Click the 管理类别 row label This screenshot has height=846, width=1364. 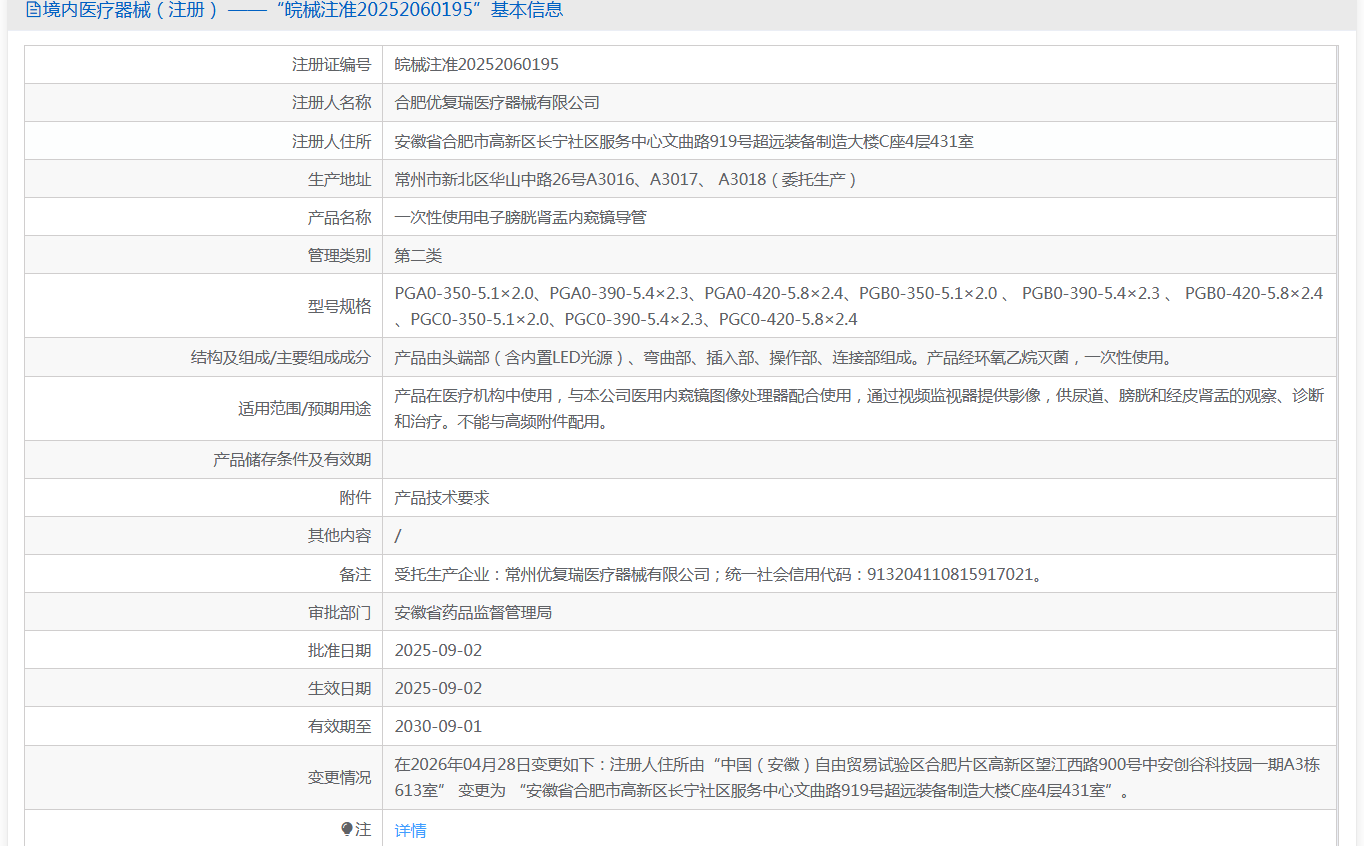(x=339, y=255)
